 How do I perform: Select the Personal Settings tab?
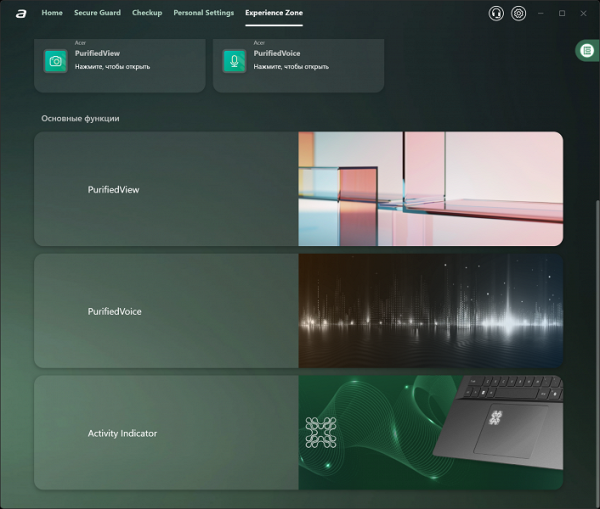pos(203,13)
